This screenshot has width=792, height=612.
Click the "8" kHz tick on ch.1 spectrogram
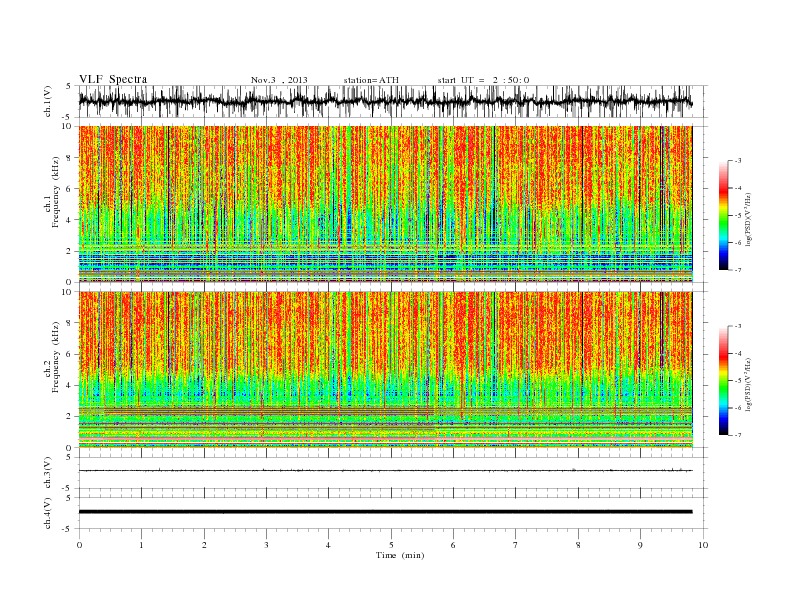pos(70,158)
